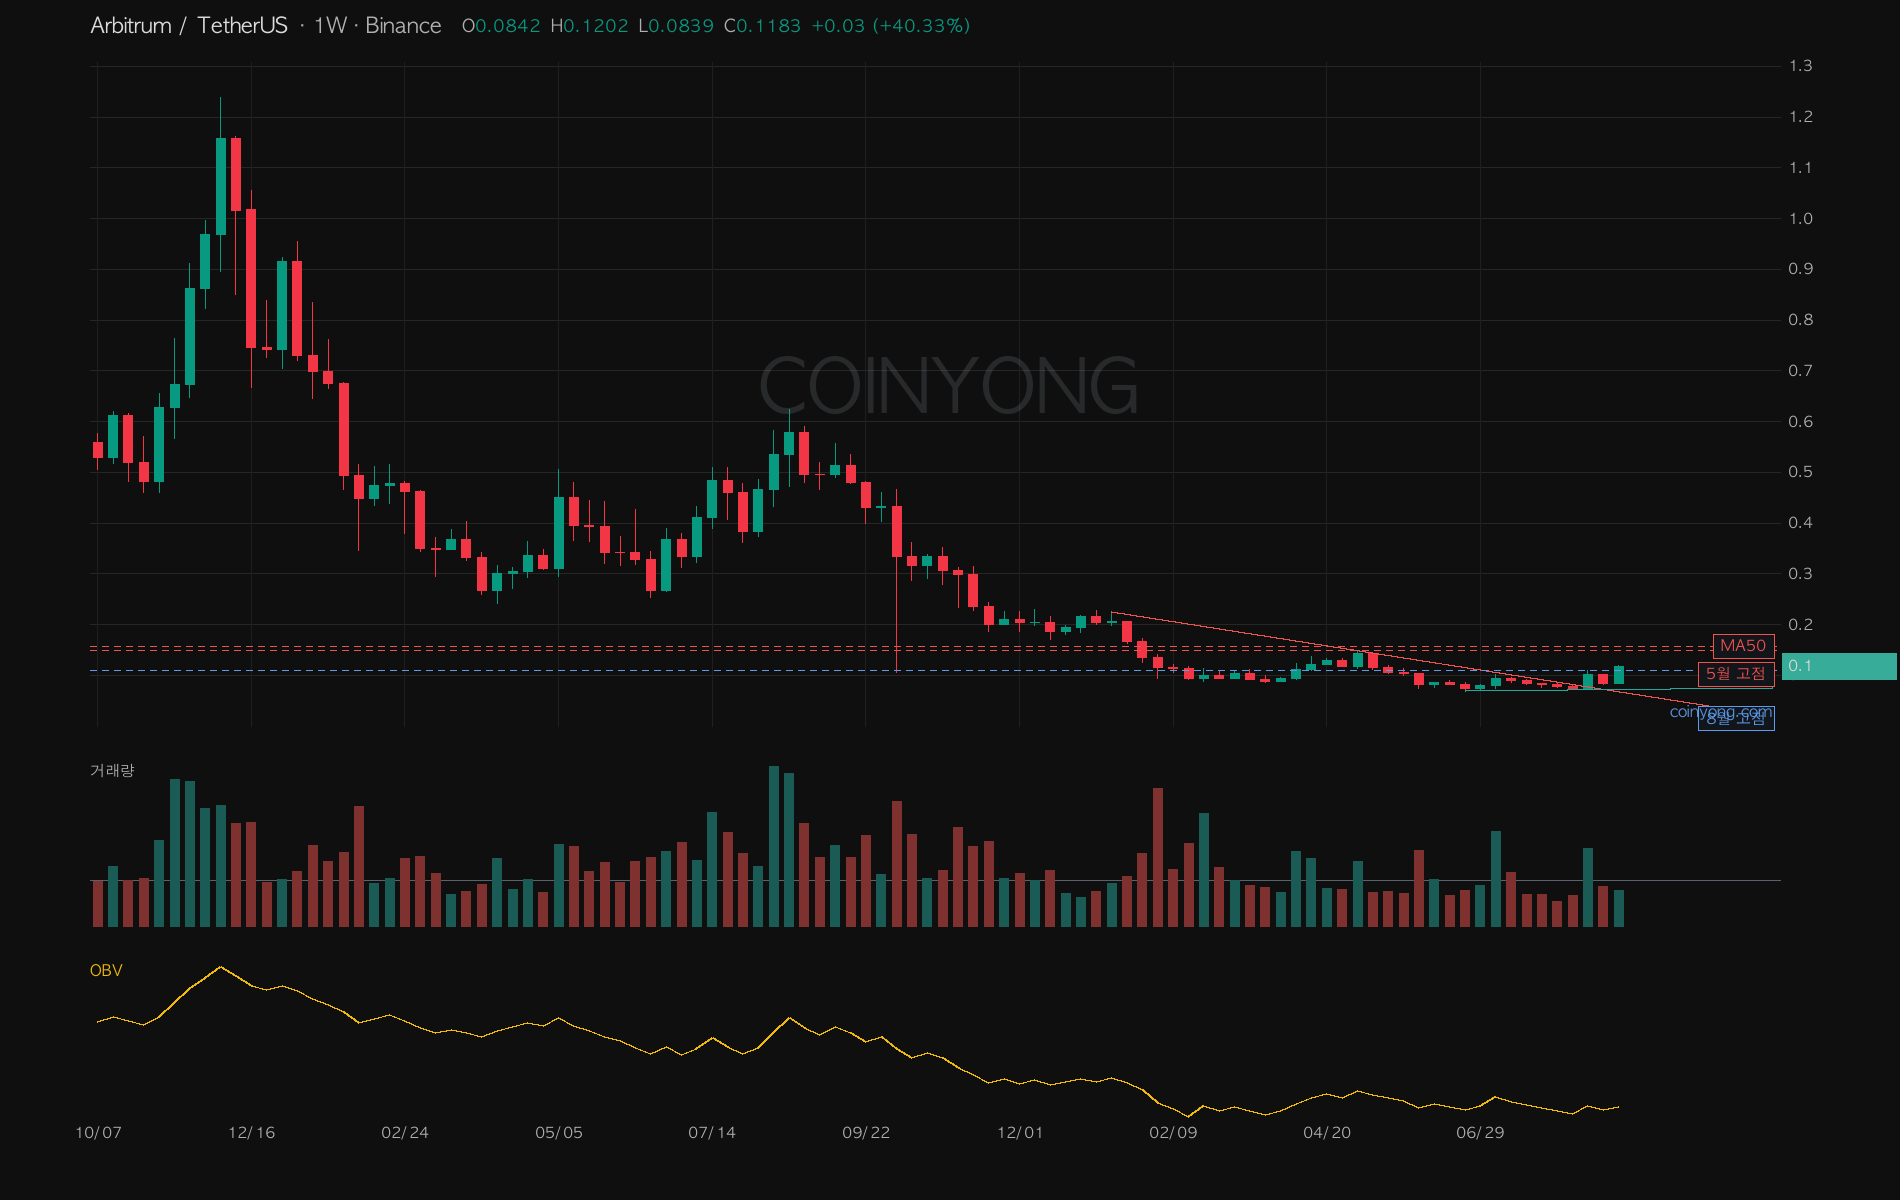Click the high value H0.1202
Viewport: 1900px width, 1200px height.
589,26
